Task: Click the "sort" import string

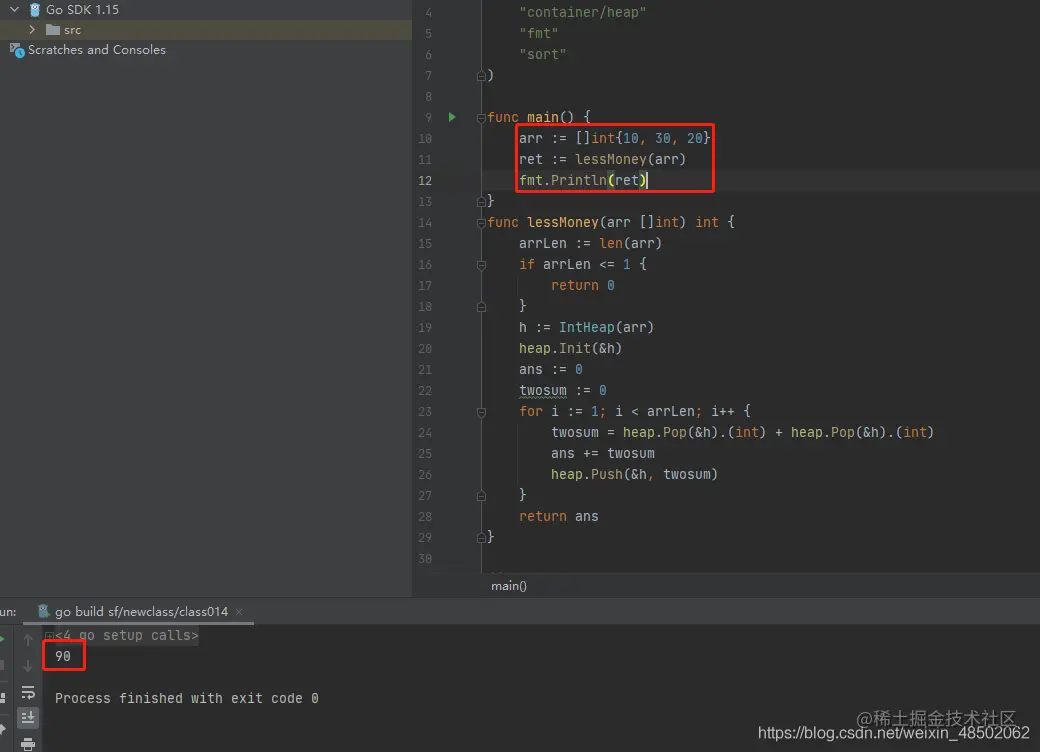Action: [543, 54]
